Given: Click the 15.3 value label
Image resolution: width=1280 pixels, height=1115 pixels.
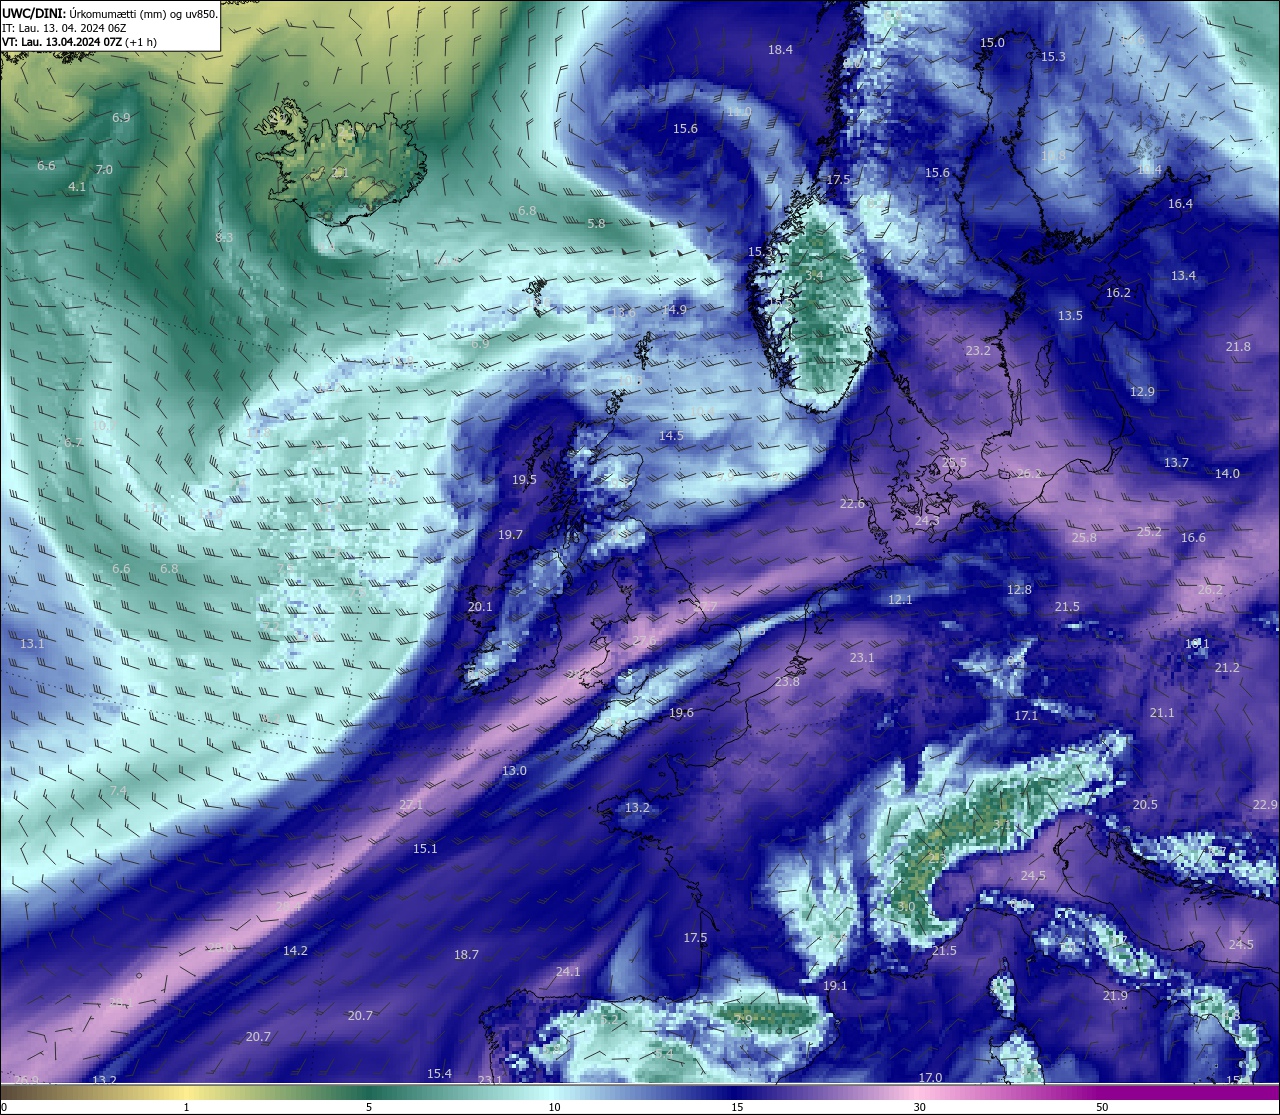Looking at the screenshot, I should [x=1053, y=57].
